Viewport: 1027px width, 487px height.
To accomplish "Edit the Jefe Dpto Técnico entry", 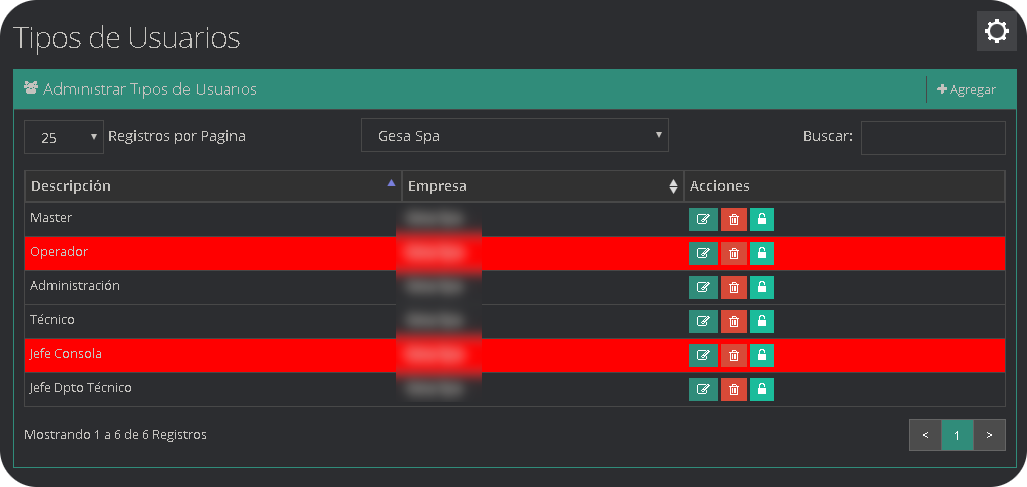I will 703,390.
